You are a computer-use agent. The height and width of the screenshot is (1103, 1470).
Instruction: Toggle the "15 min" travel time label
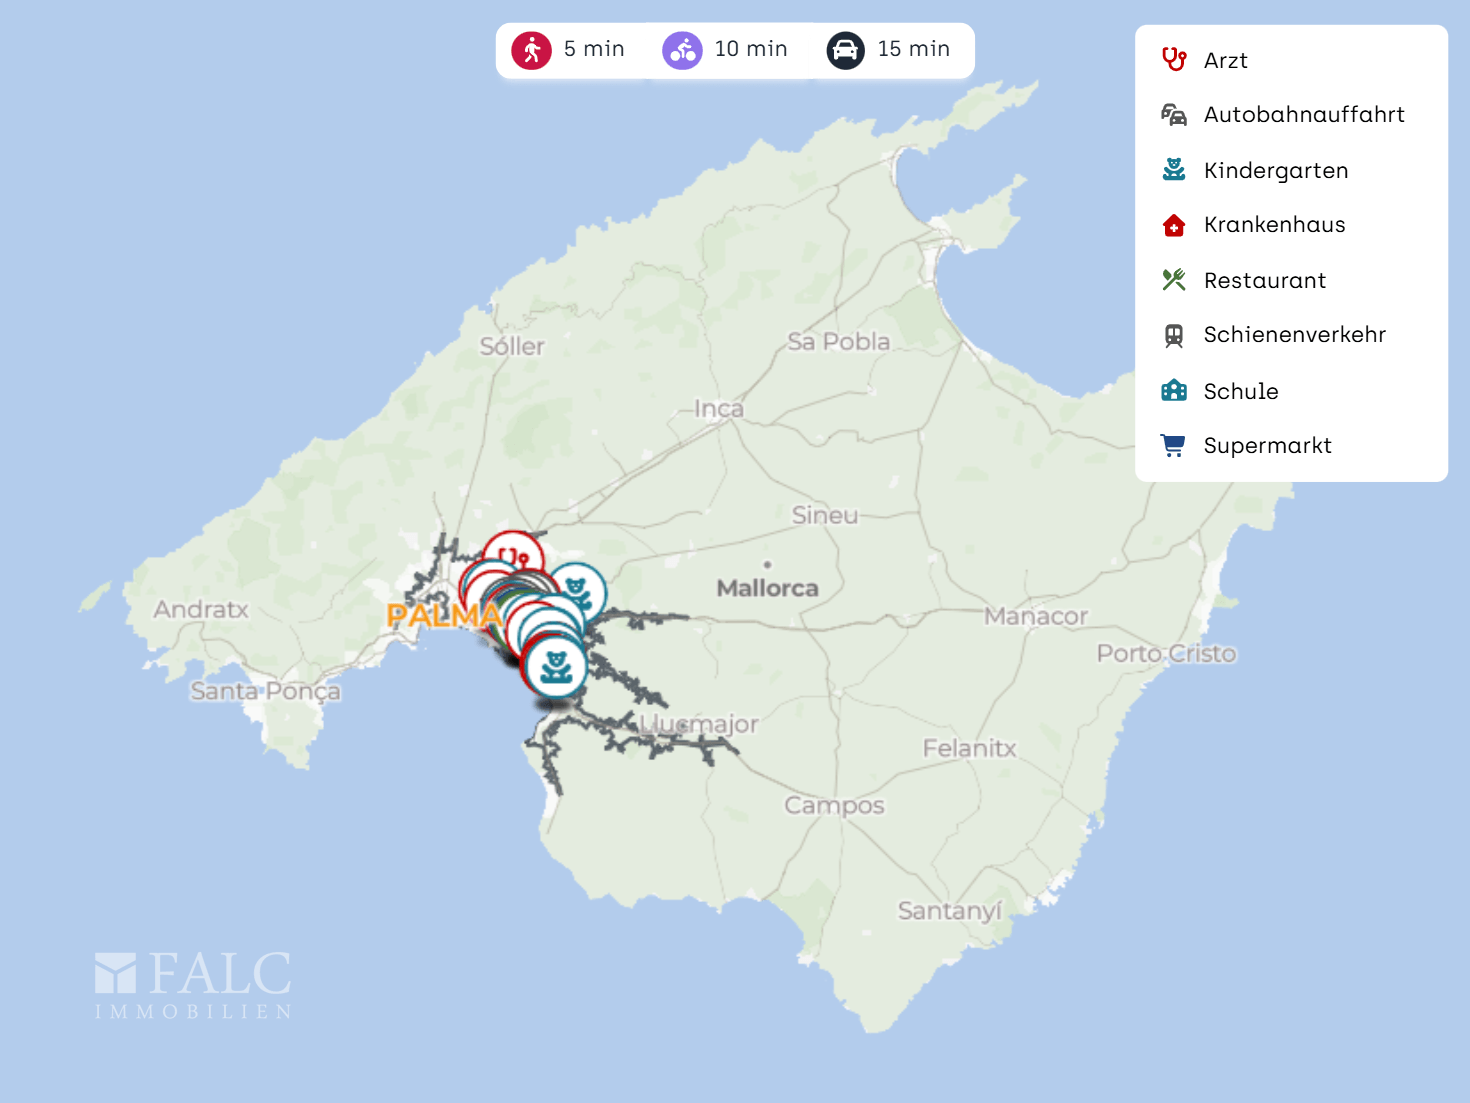[x=914, y=49]
